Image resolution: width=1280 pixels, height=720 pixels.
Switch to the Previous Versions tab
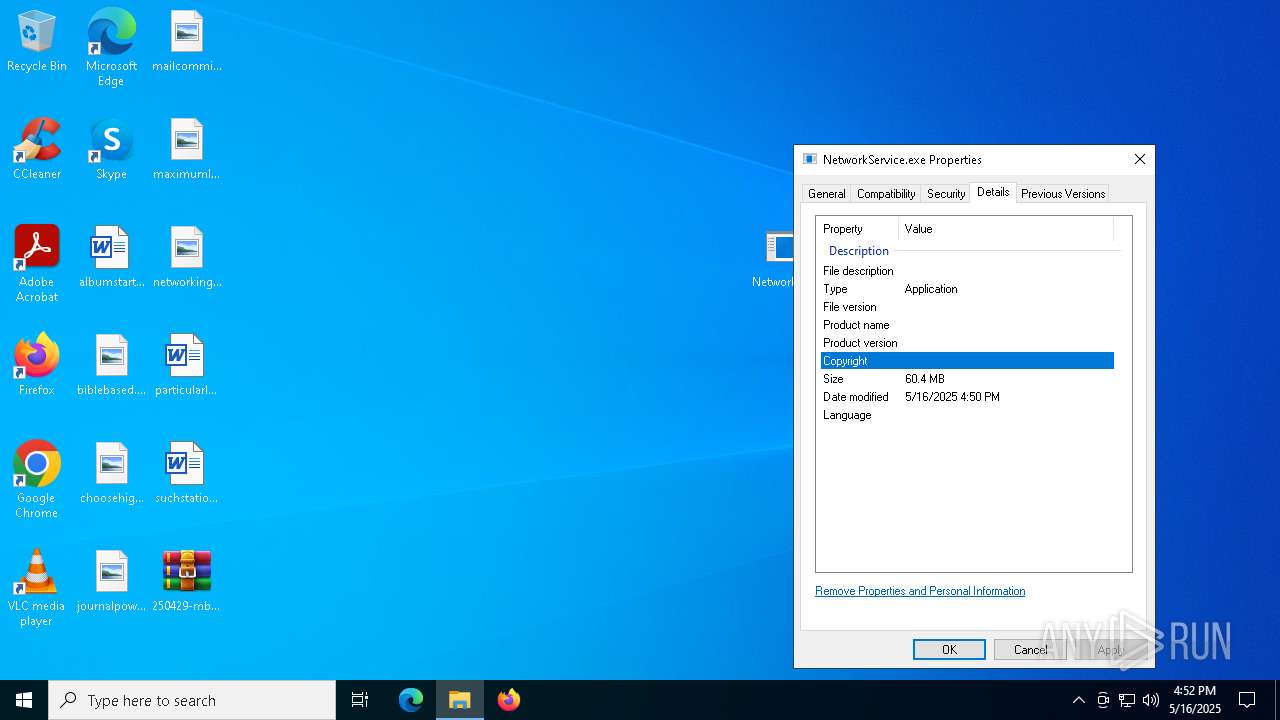(1063, 194)
